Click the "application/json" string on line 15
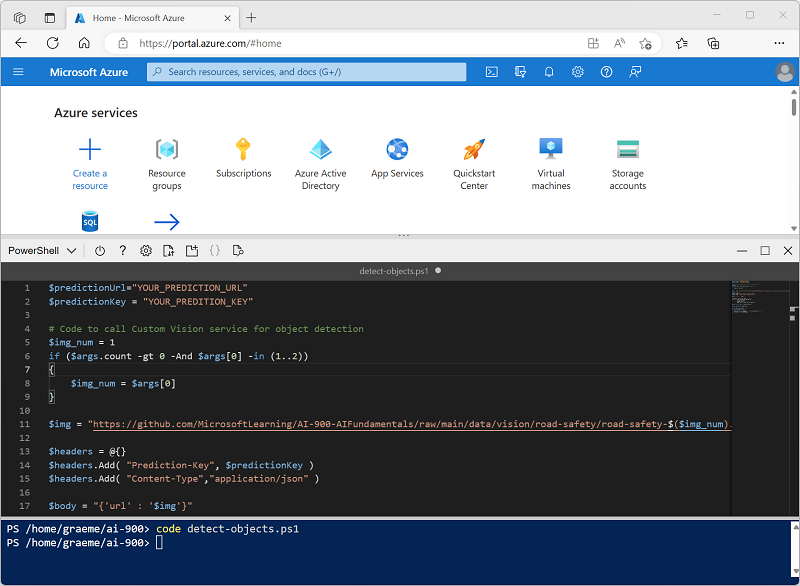The height and width of the screenshot is (586, 800). click(261, 478)
